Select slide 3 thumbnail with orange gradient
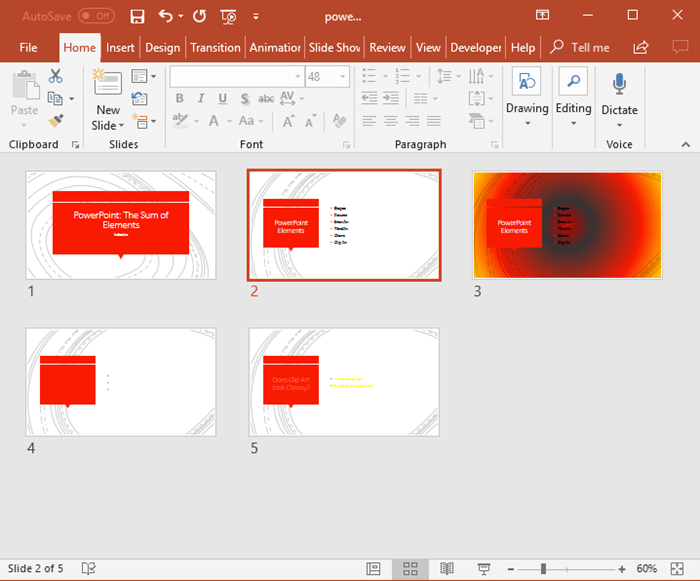700x581 pixels. point(567,224)
